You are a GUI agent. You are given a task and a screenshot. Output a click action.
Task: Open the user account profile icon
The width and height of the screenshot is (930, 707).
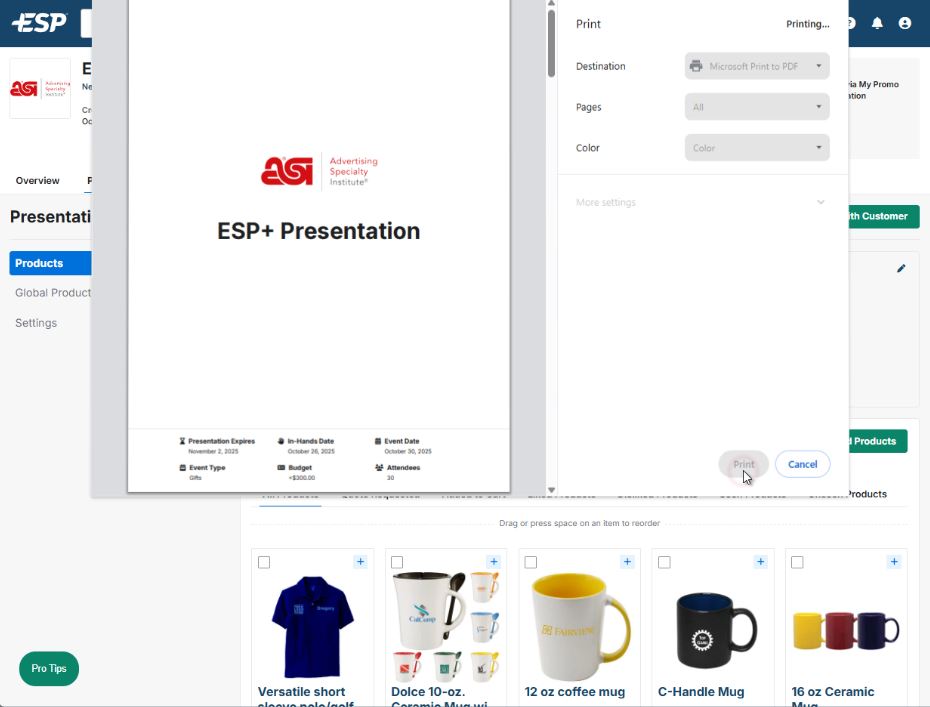coord(905,23)
